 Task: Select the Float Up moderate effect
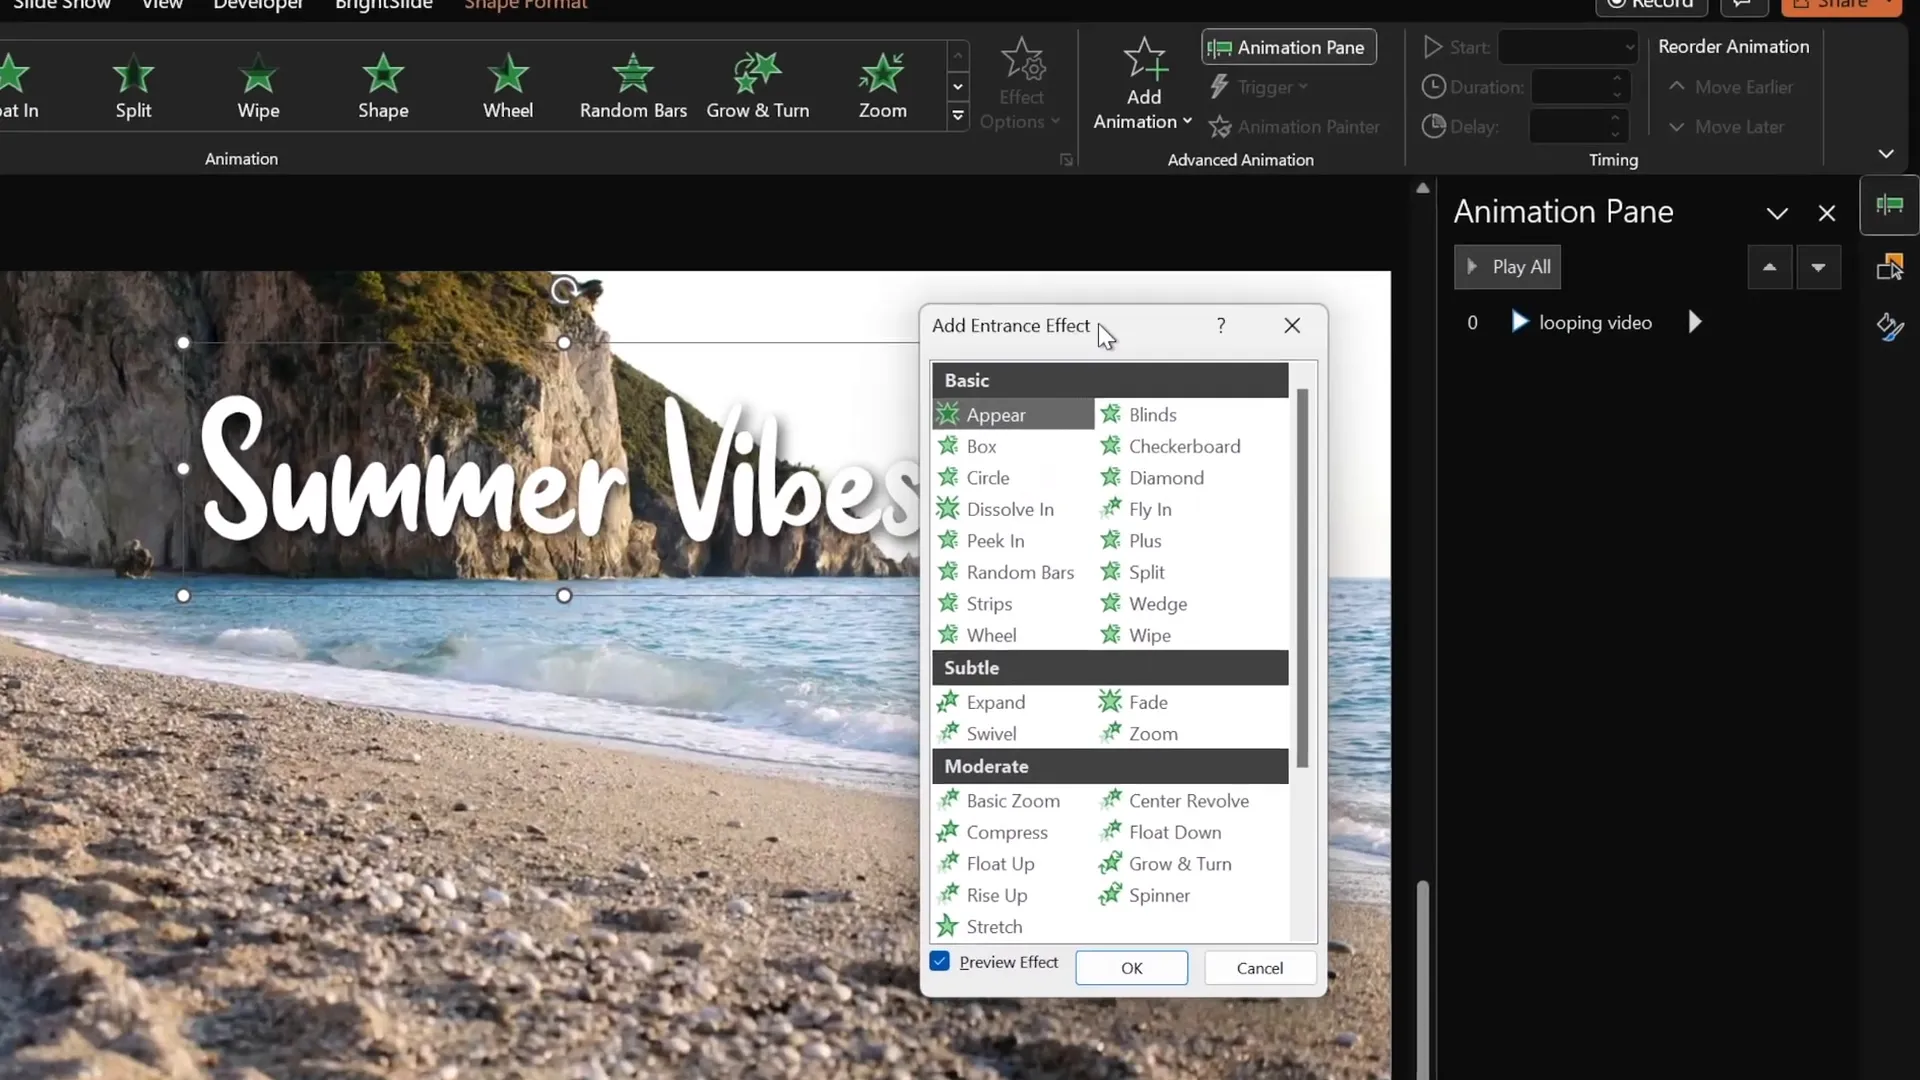coord(999,864)
